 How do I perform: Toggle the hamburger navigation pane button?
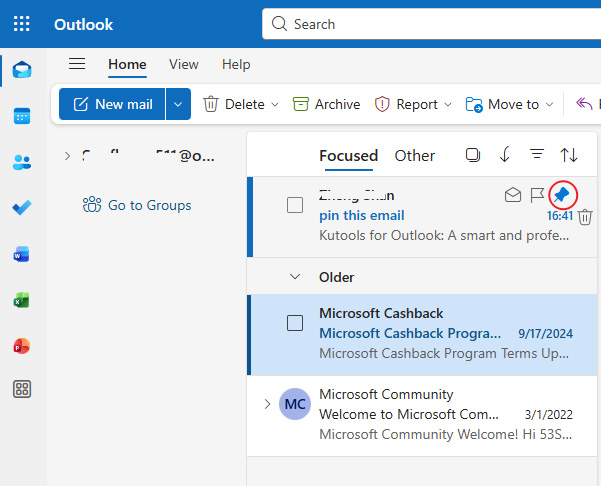(x=77, y=64)
